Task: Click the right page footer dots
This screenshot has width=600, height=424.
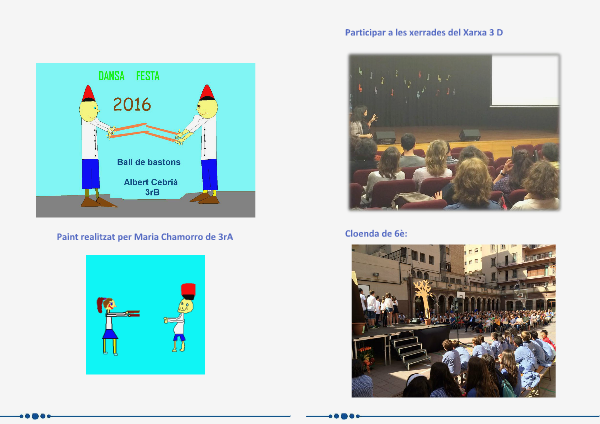Action: tap(343, 415)
